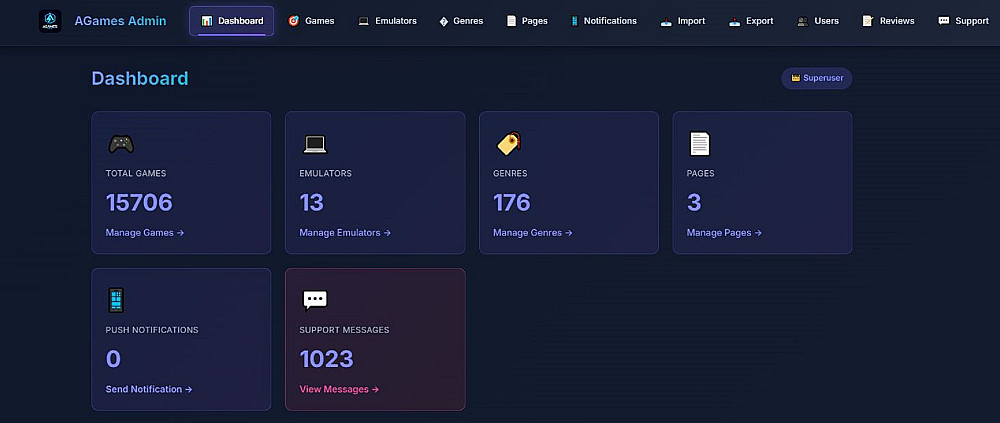Click the TOTAL GAMES card label
This screenshot has width=1000, height=423.
tap(136, 173)
